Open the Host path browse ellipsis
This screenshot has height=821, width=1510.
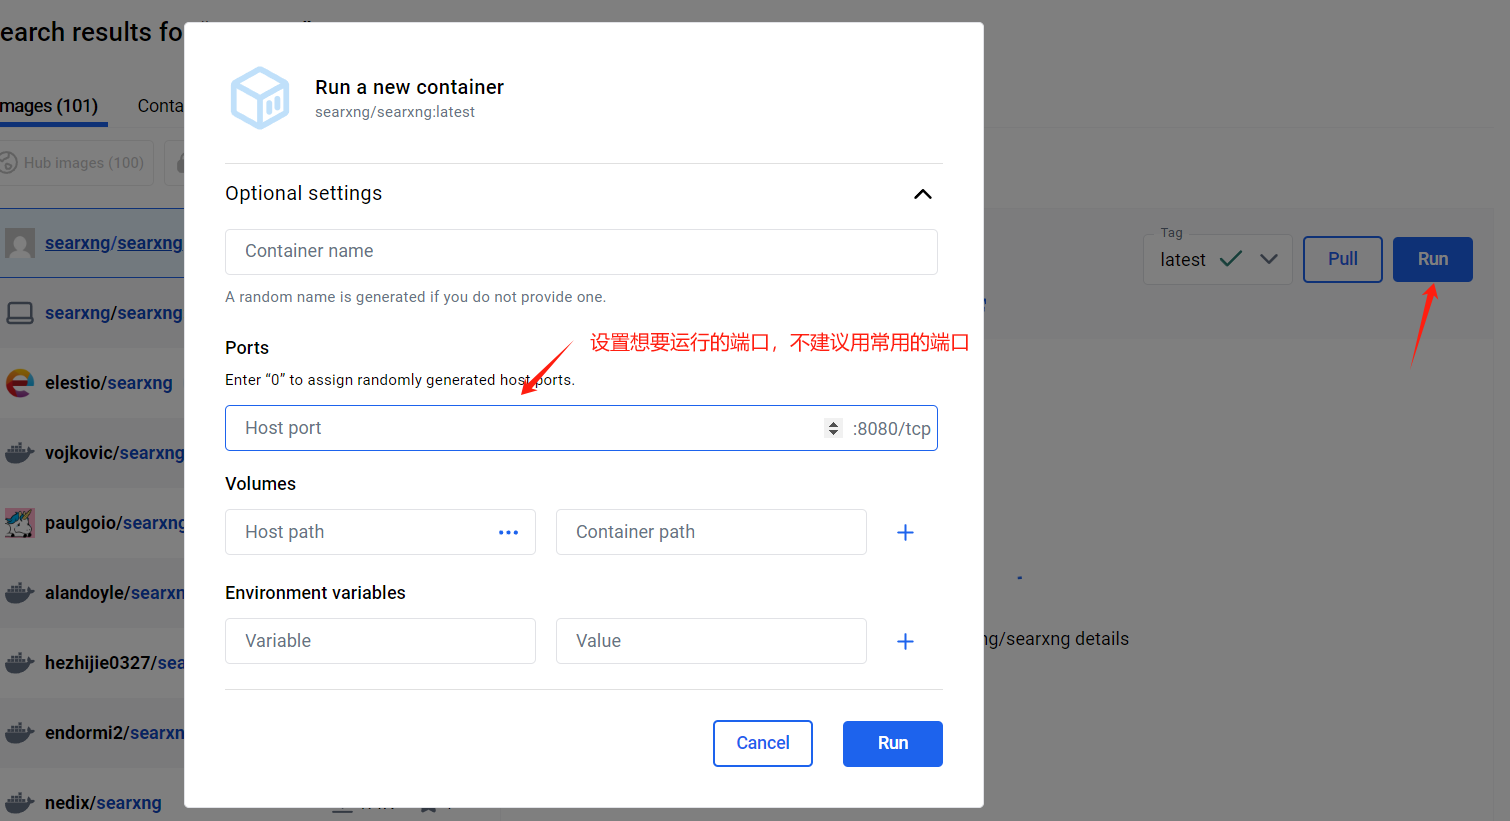pos(508,532)
